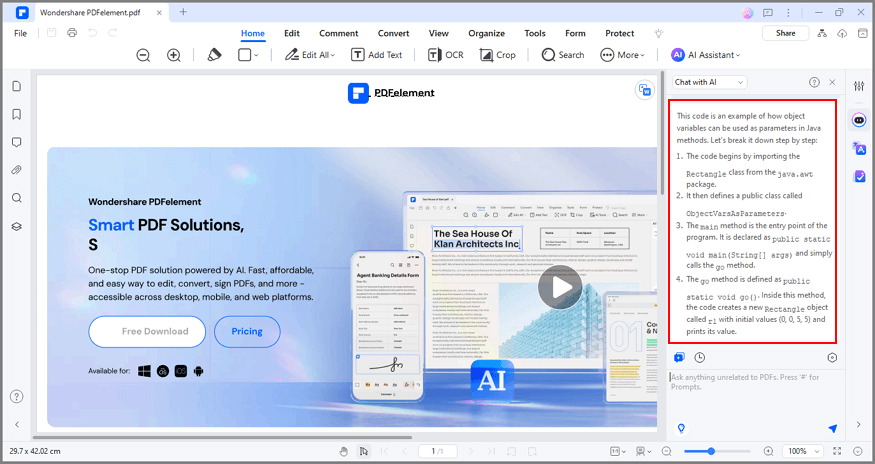This screenshot has height=464, width=875.
Task: Open the Organize tab
Action: (487, 34)
